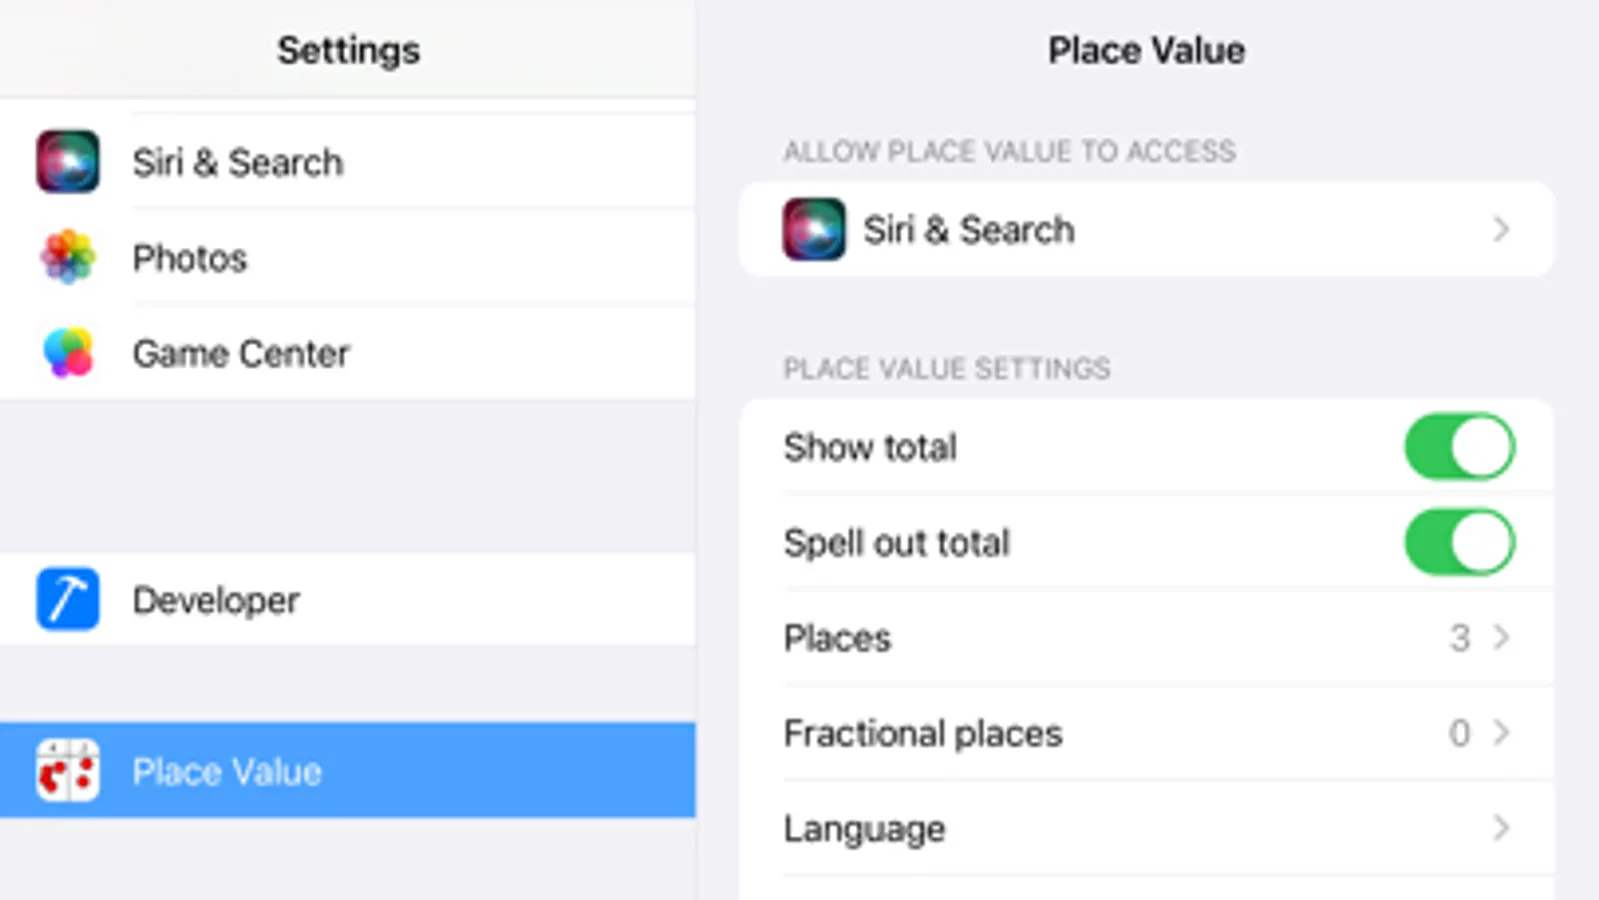This screenshot has height=900, width=1599.
Task: Tap the Photos flower icon
Action: [68, 257]
